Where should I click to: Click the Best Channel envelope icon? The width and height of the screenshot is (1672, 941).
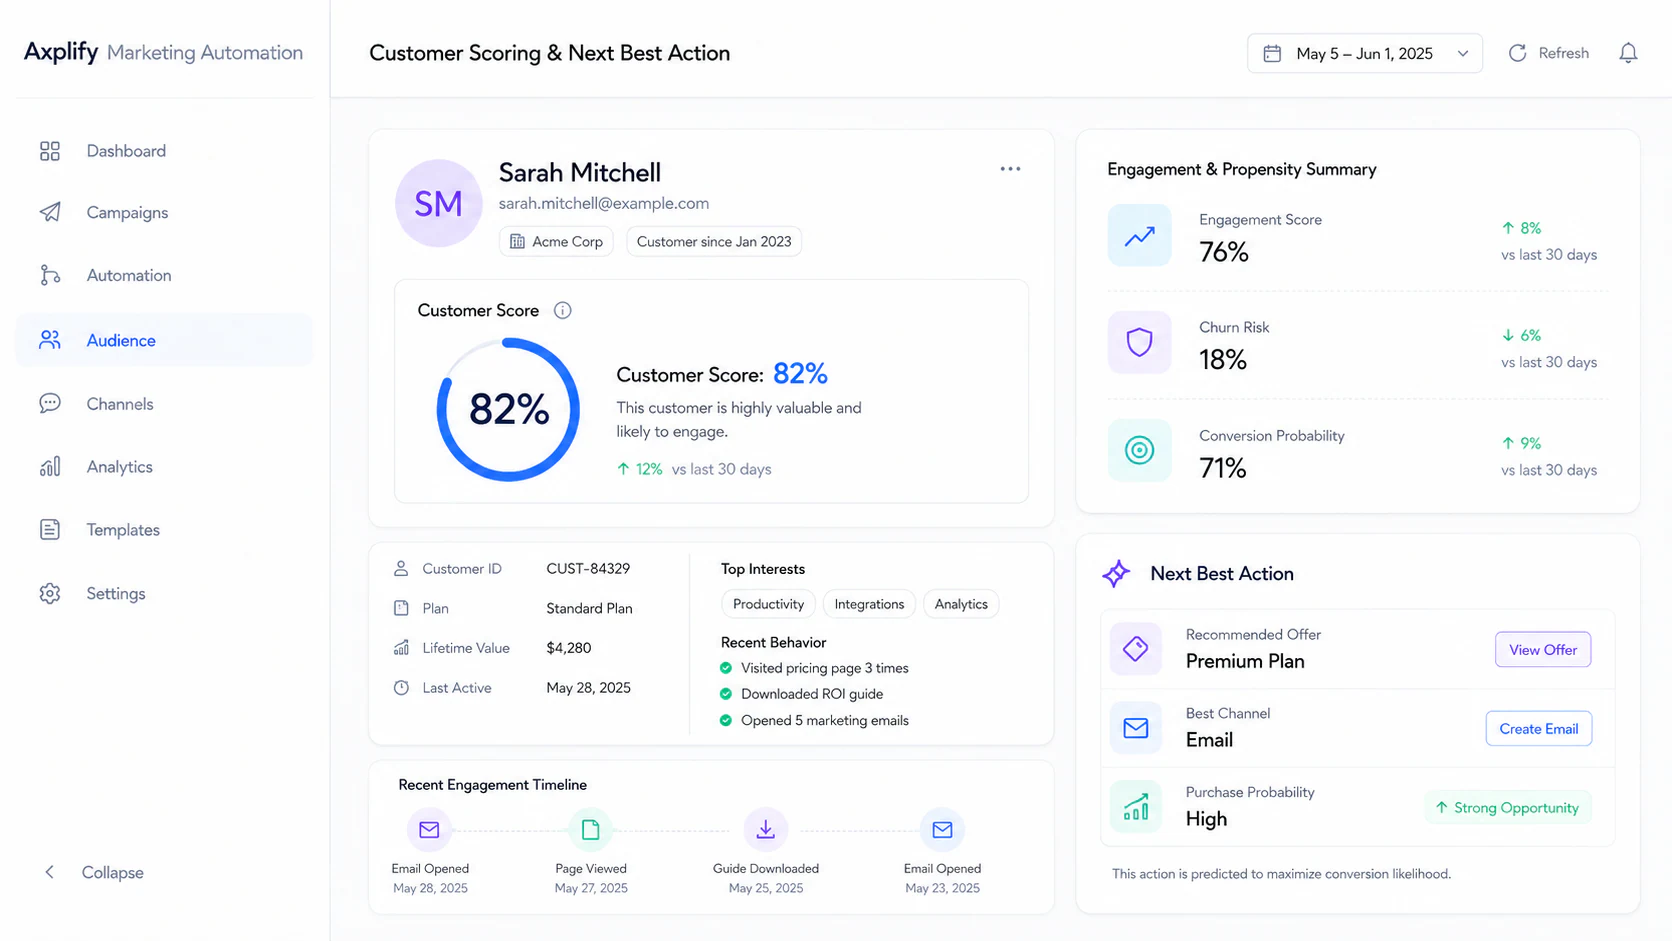[1136, 728]
